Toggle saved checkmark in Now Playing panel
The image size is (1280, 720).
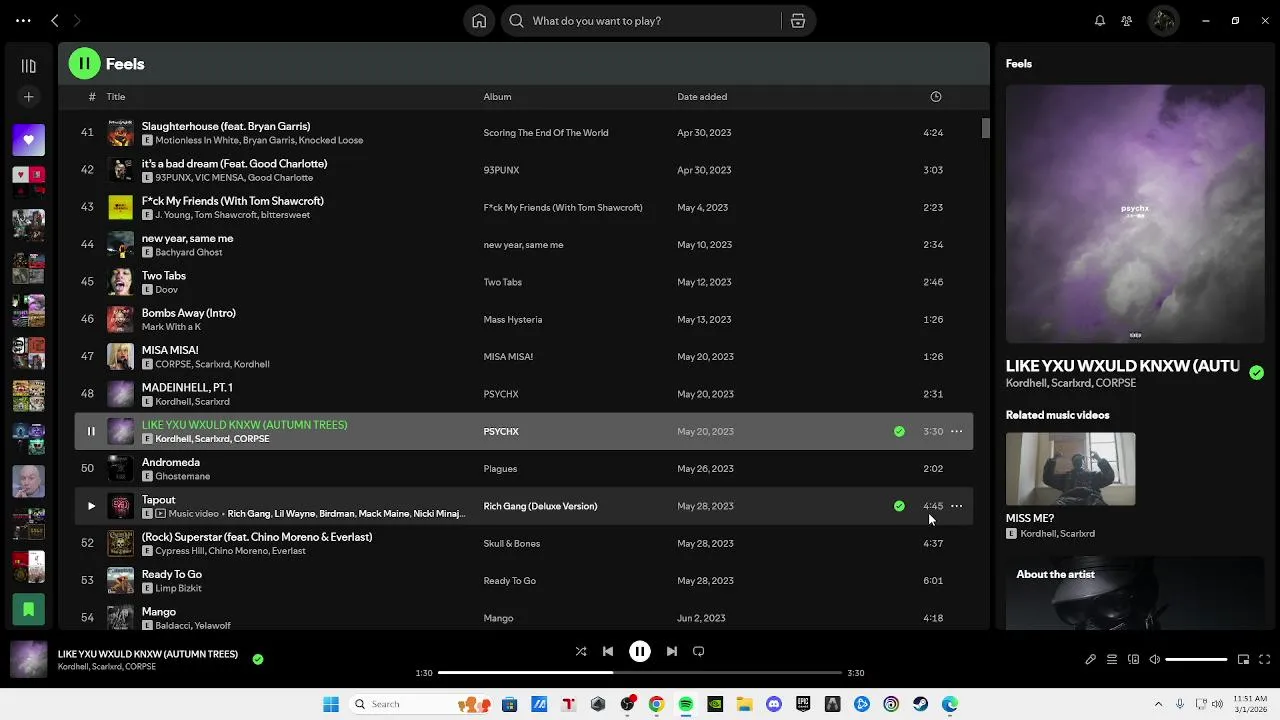tap(1256, 372)
